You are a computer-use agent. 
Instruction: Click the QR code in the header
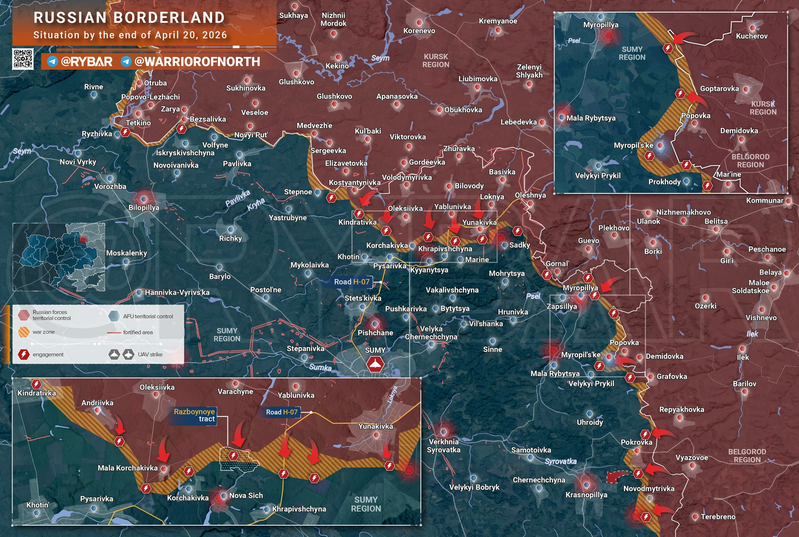[x=22, y=59]
